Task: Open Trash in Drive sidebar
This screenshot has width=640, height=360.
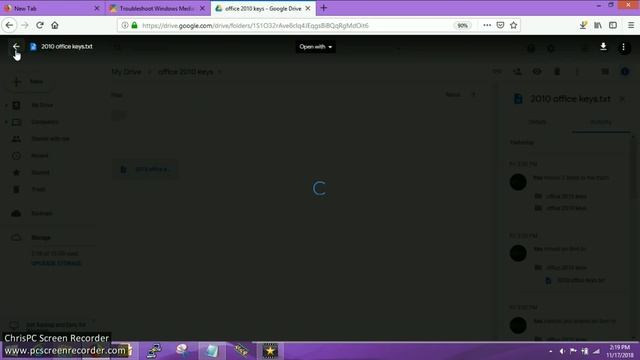Action: pyautogui.click(x=38, y=189)
